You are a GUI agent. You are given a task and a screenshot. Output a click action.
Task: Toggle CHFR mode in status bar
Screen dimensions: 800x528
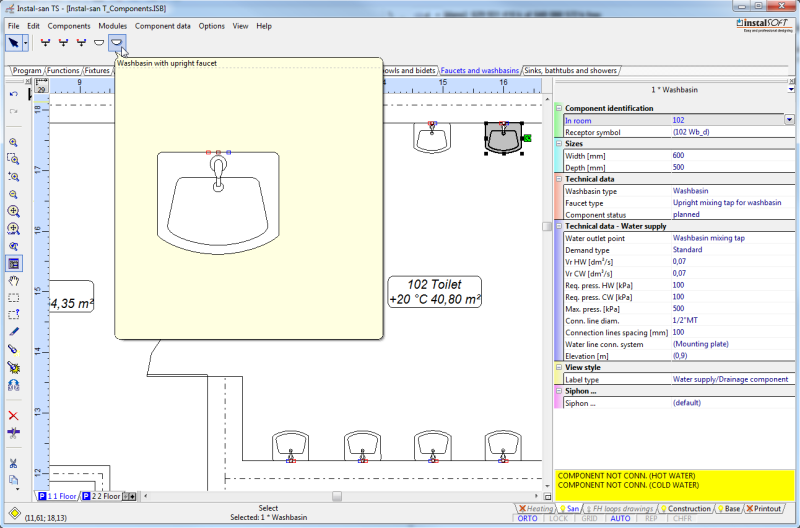coord(682,518)
